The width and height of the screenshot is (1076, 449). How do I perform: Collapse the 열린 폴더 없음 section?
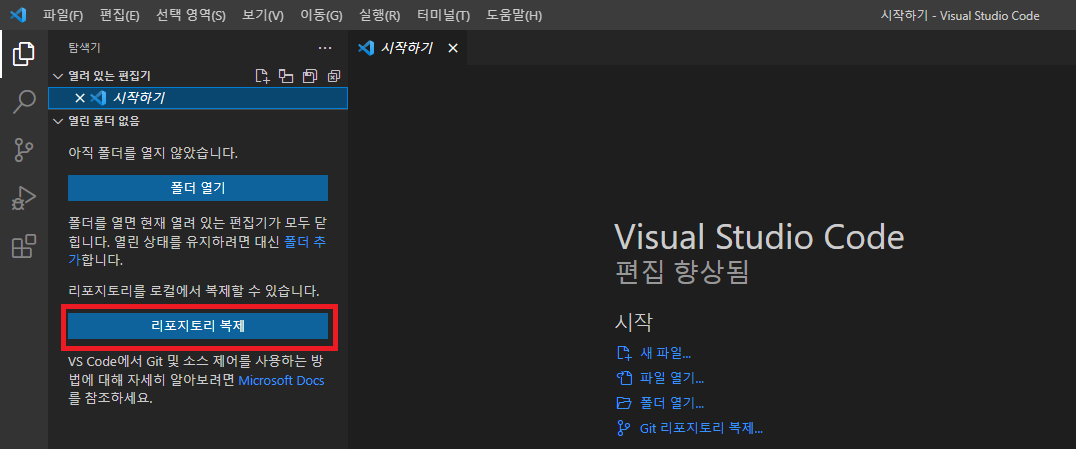pyautogui.click(x=58, y=122)
